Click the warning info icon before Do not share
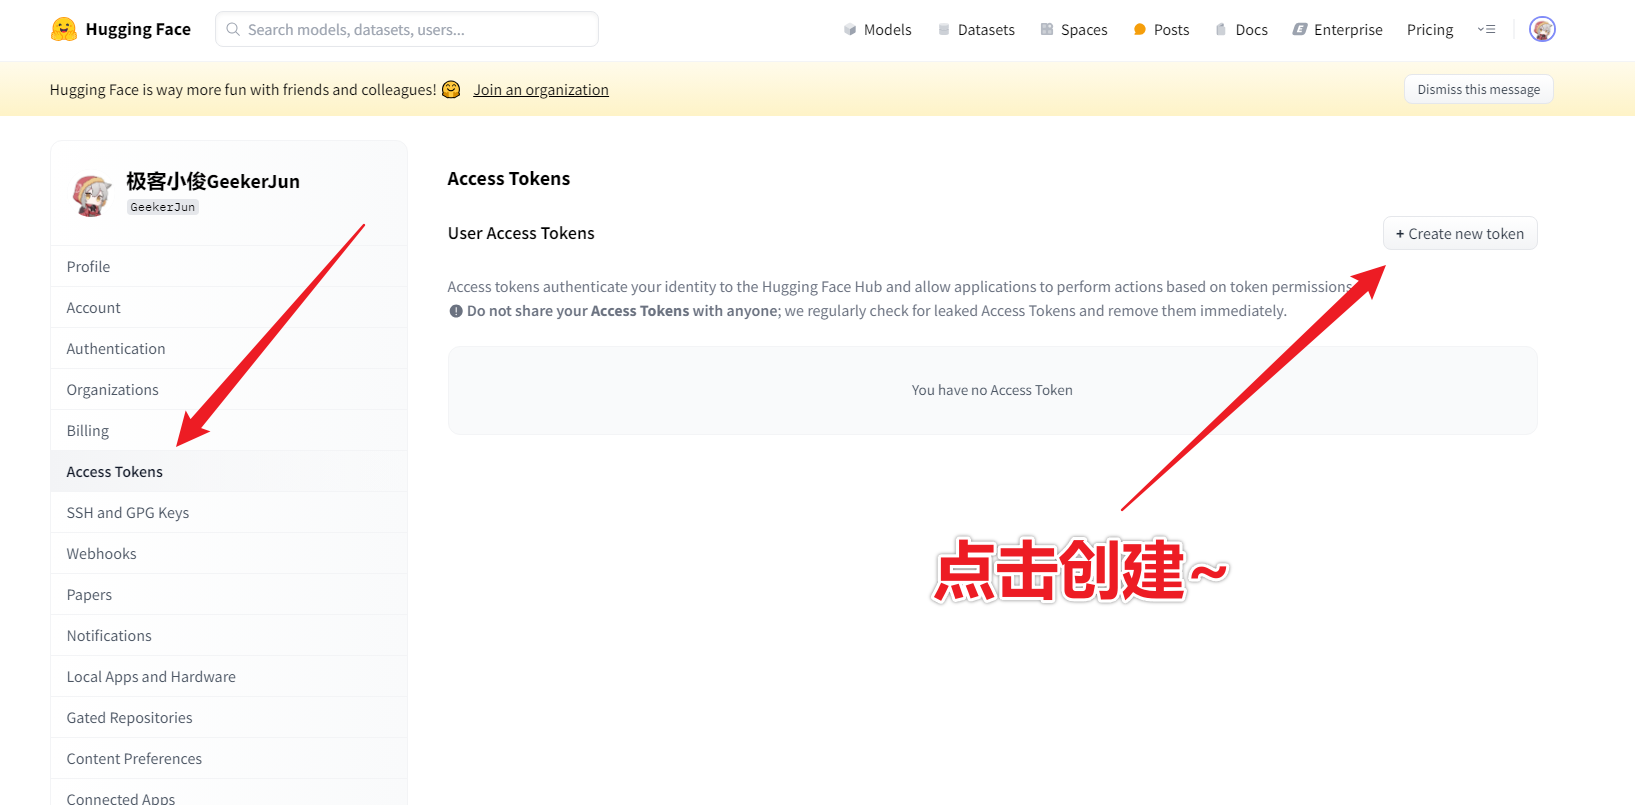 tap(456, 311)
